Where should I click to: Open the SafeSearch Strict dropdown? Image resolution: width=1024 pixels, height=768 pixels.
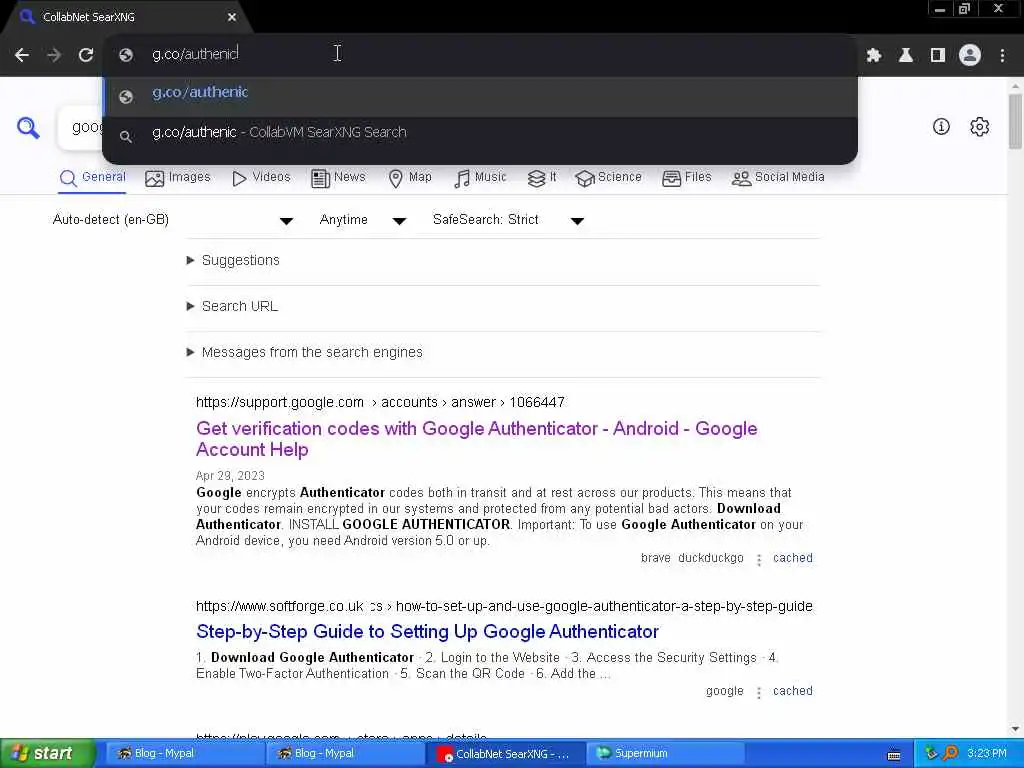click(x=508, y=220)
